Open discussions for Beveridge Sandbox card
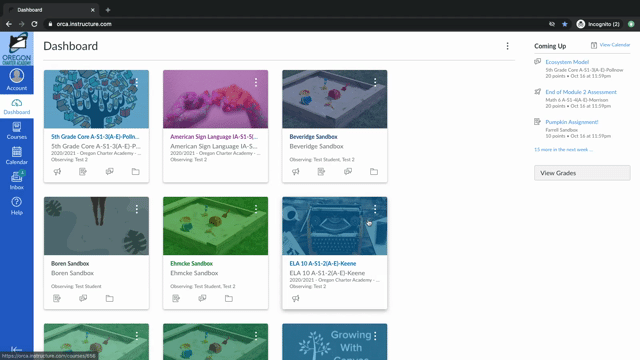The image size is (640, 360). (x=348, y=172)
